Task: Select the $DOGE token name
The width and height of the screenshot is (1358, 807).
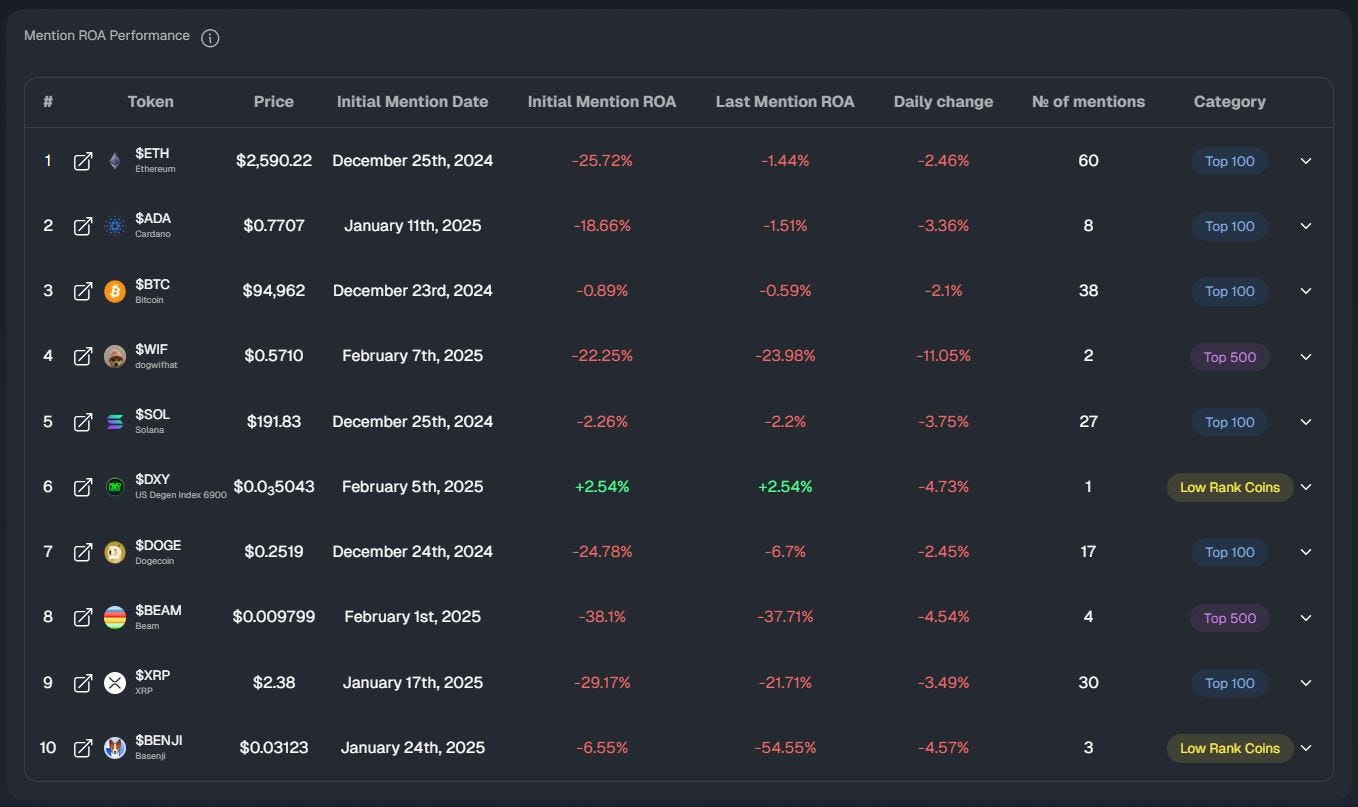Action: (x=158, y=545)
